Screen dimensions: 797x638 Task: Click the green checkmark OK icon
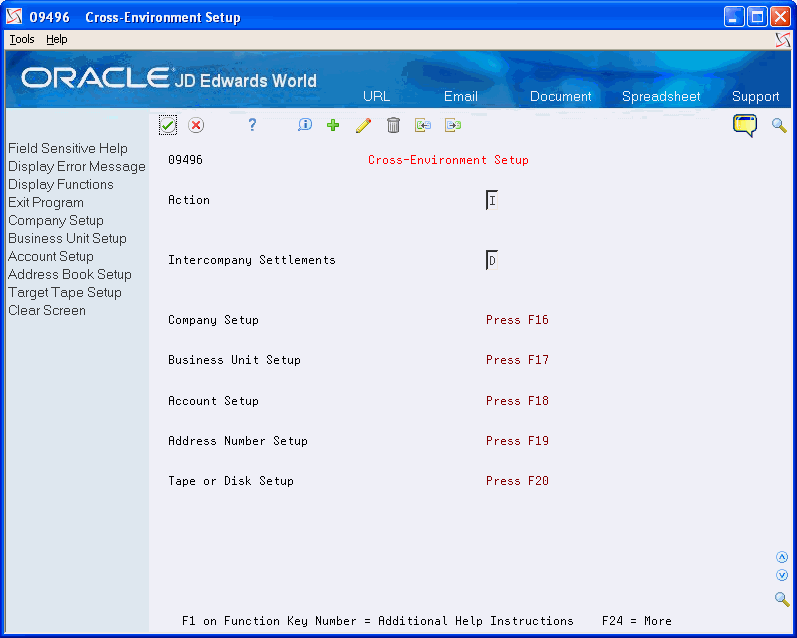point(168,125)
